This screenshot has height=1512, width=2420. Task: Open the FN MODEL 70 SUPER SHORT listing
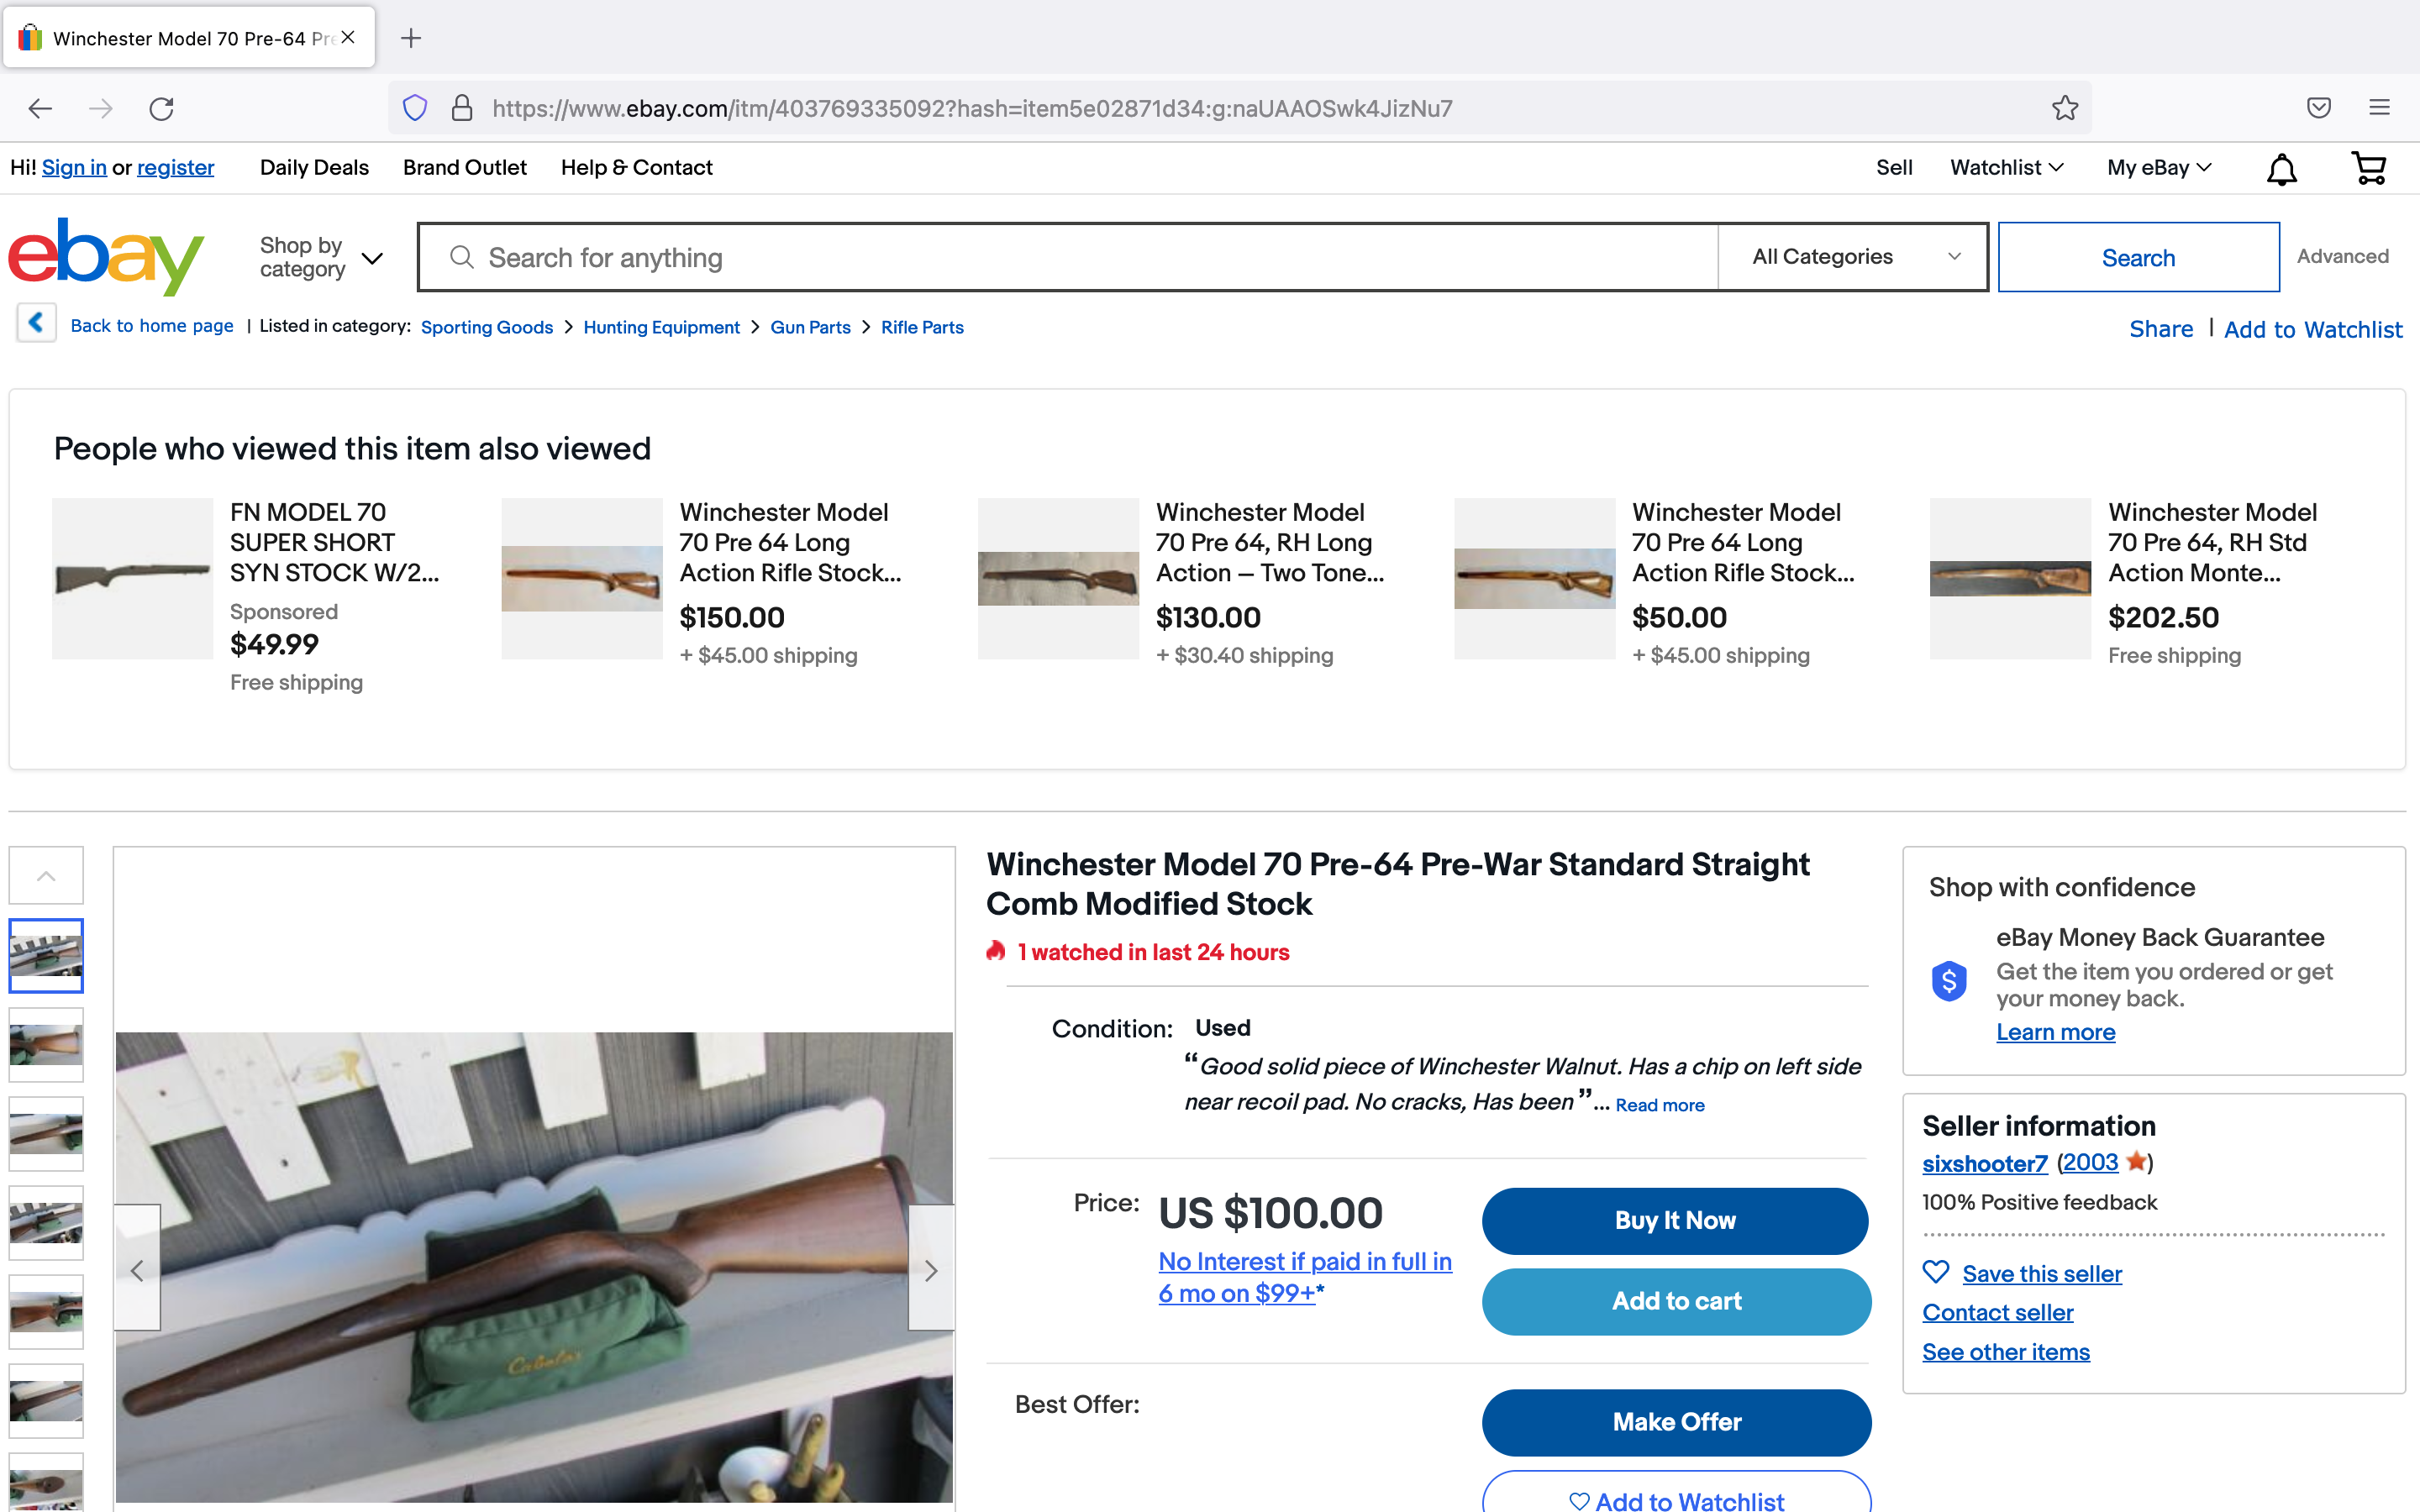coord(334,542)
